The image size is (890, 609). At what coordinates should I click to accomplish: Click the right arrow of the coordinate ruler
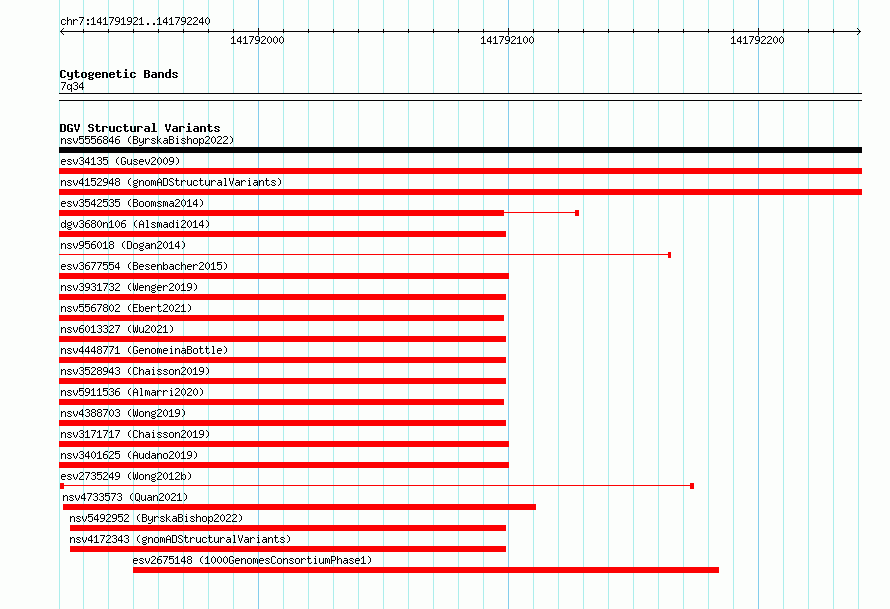coord(859,32)
